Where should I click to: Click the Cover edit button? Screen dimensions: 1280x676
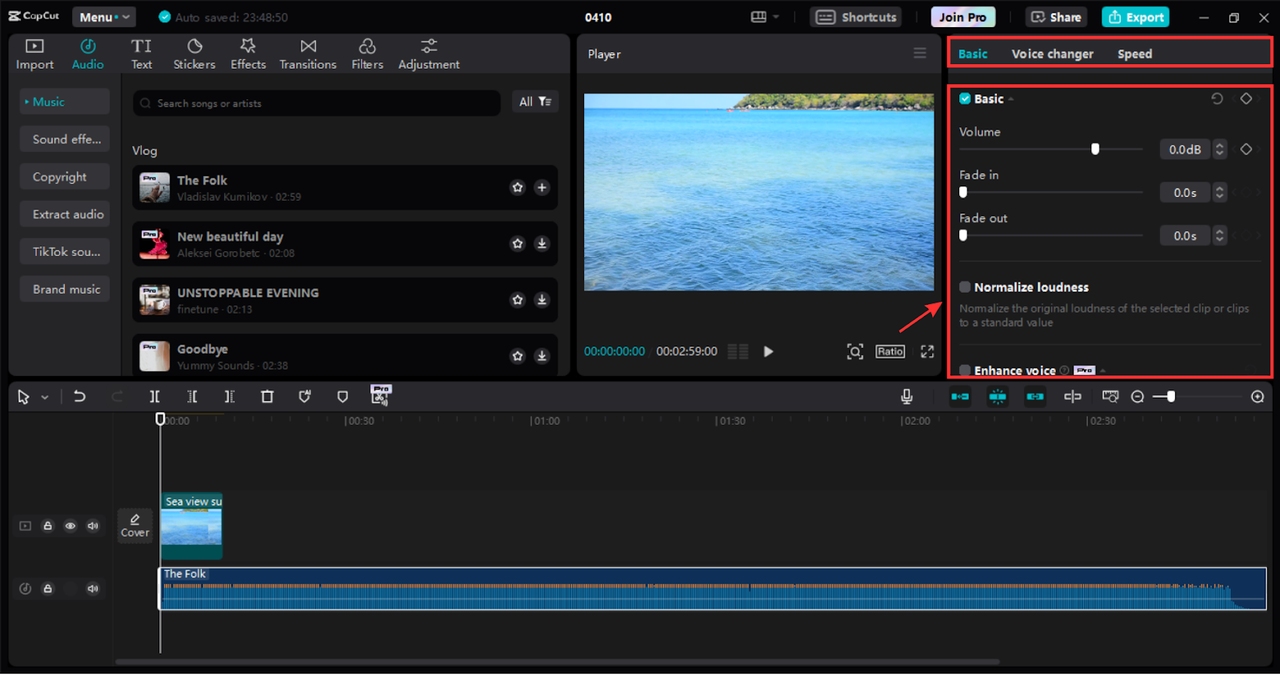pos(135,526)
